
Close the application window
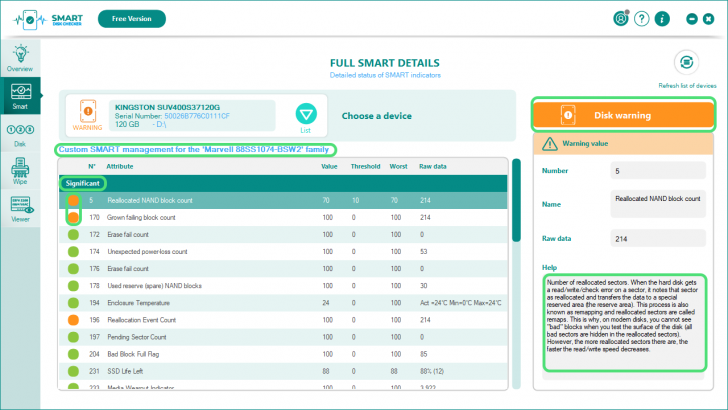708,19
